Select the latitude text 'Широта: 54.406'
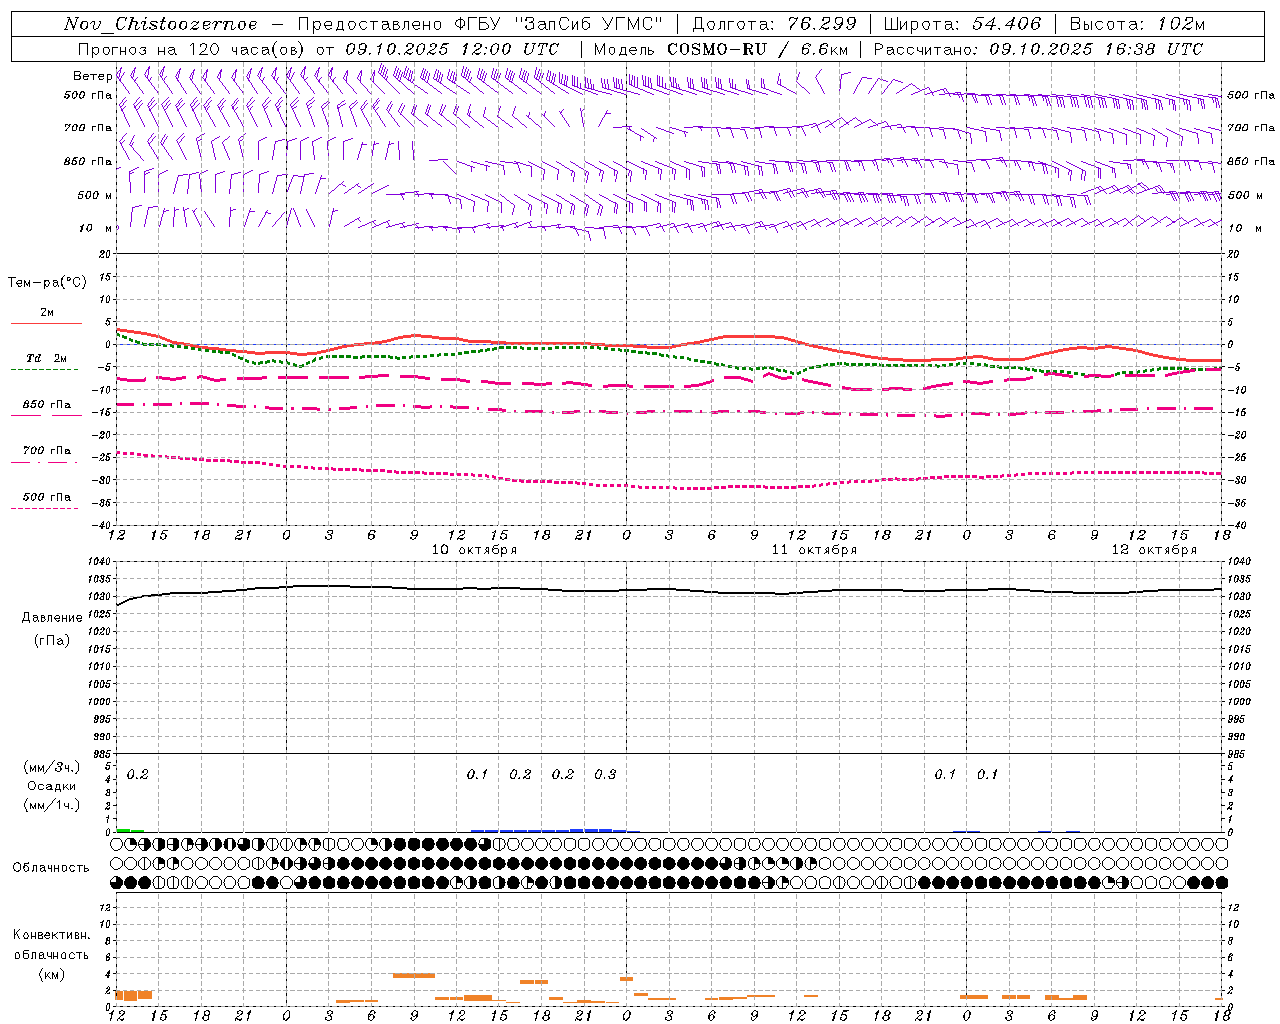1280x1024 pixels. point(962,24)
